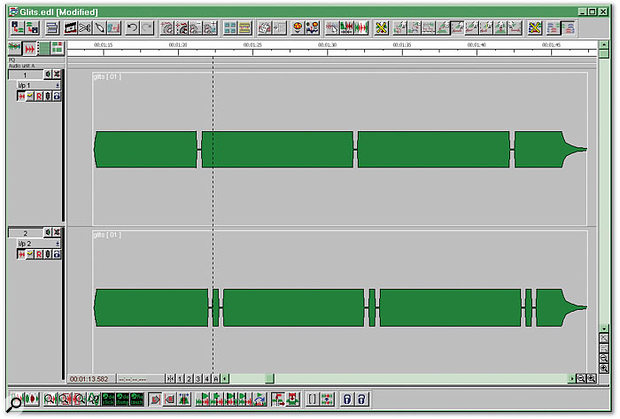Click the green-red grid icon above tracks
Screen dimensions: 620x419
[57, 49]
